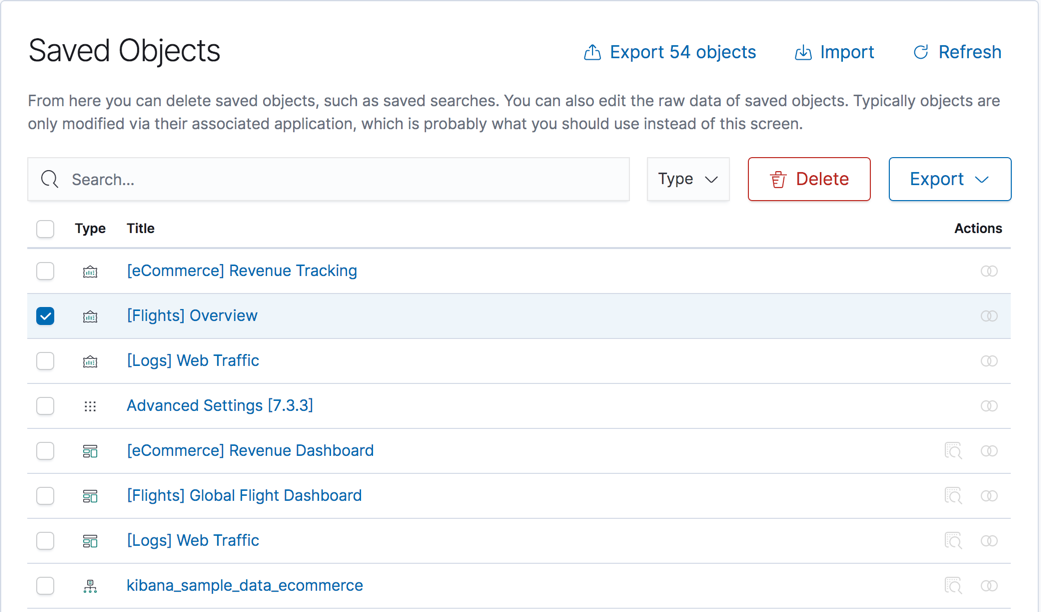Open the Advanced Settings [7.3.3] link
The image size is (1041, 612).
(x=220, y=406)
